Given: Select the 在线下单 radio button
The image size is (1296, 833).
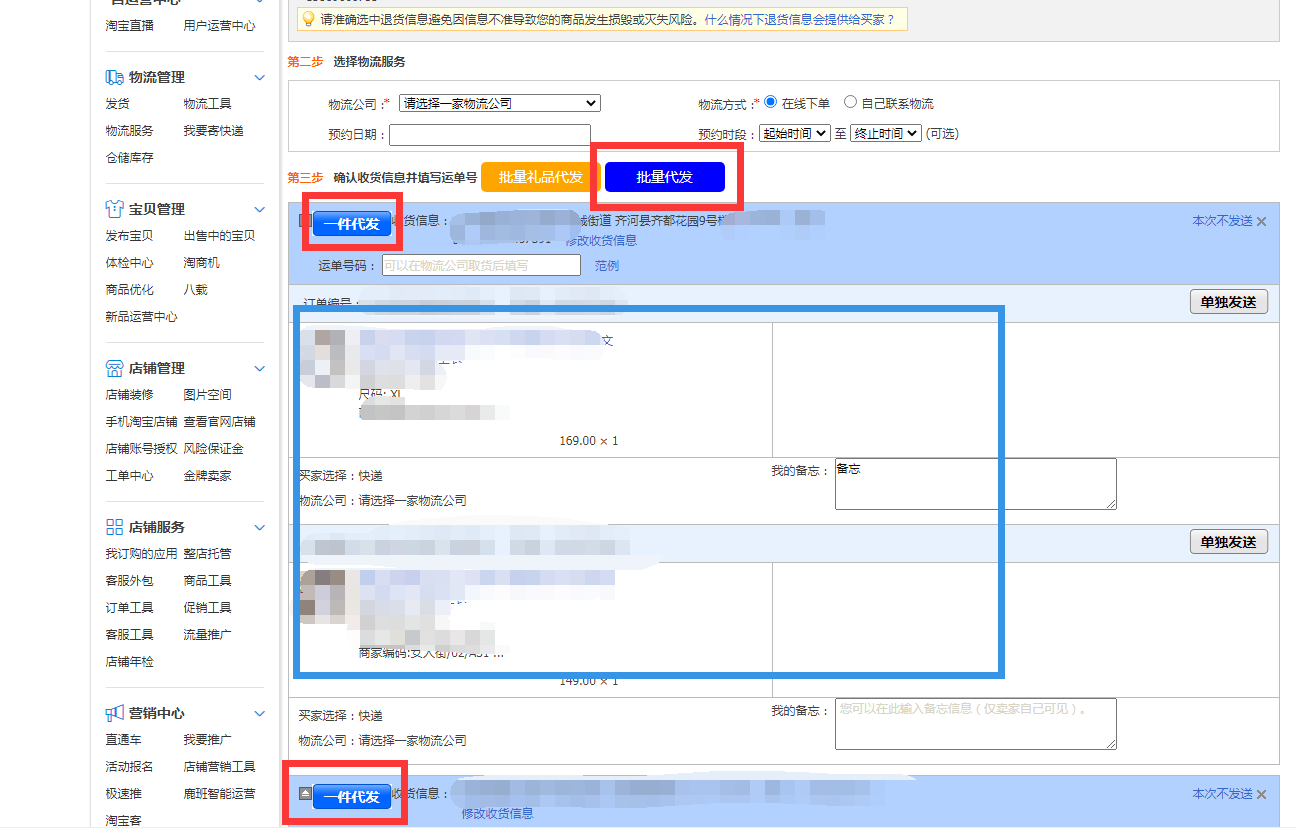Looking at the screenshot, I should [770, 102].
